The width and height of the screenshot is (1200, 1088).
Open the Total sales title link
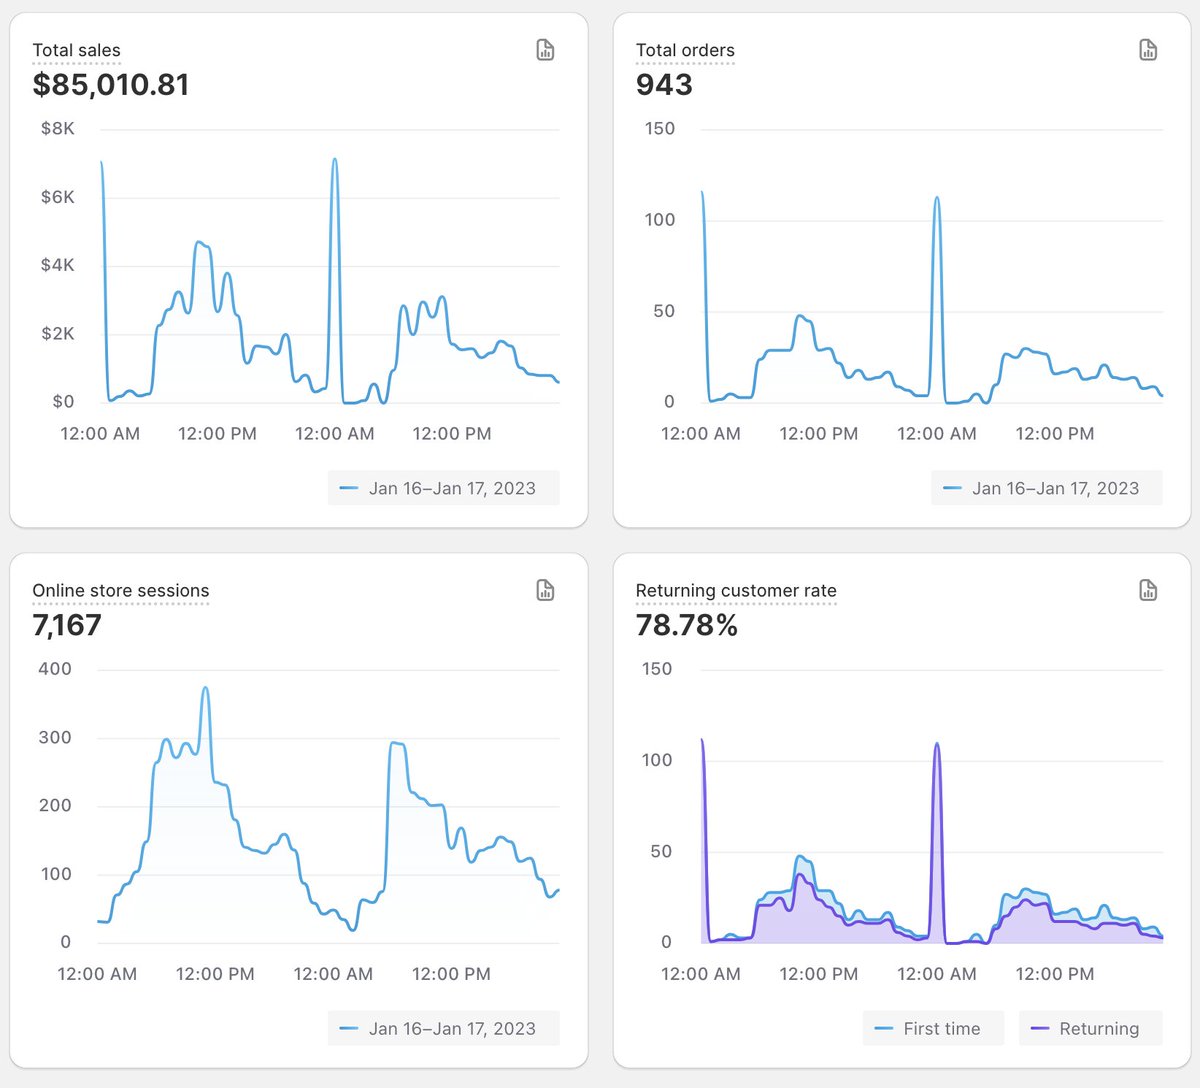pyautogui.click(x=76, y=50)
